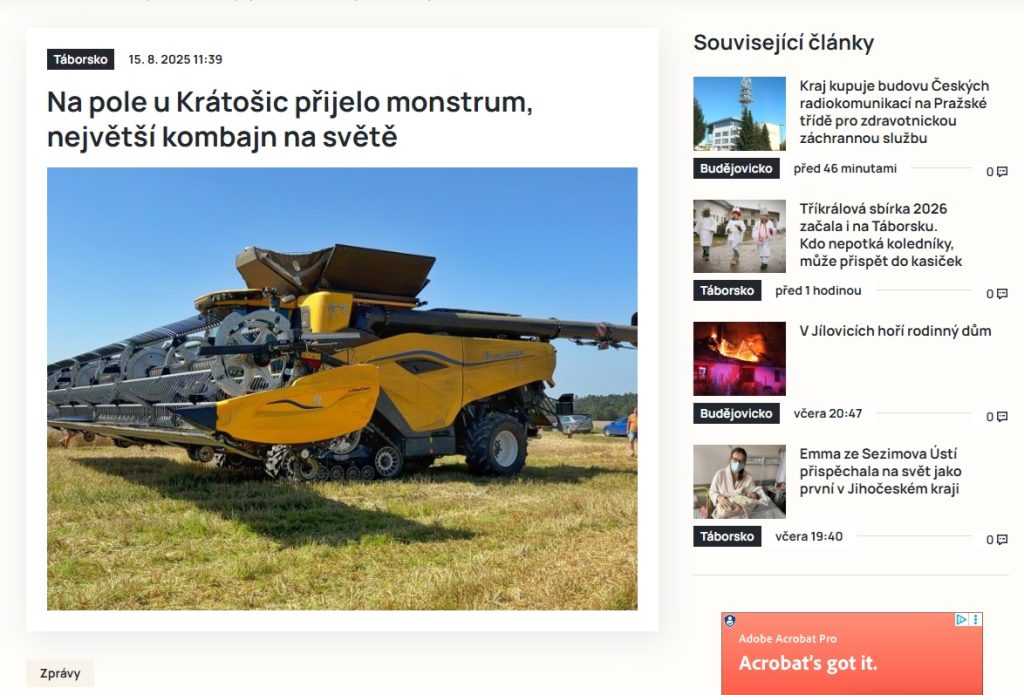Open the Táborsko category tag above headline
The width and height of the screenshot is (1024, 695).
click(x=80, y=59)
